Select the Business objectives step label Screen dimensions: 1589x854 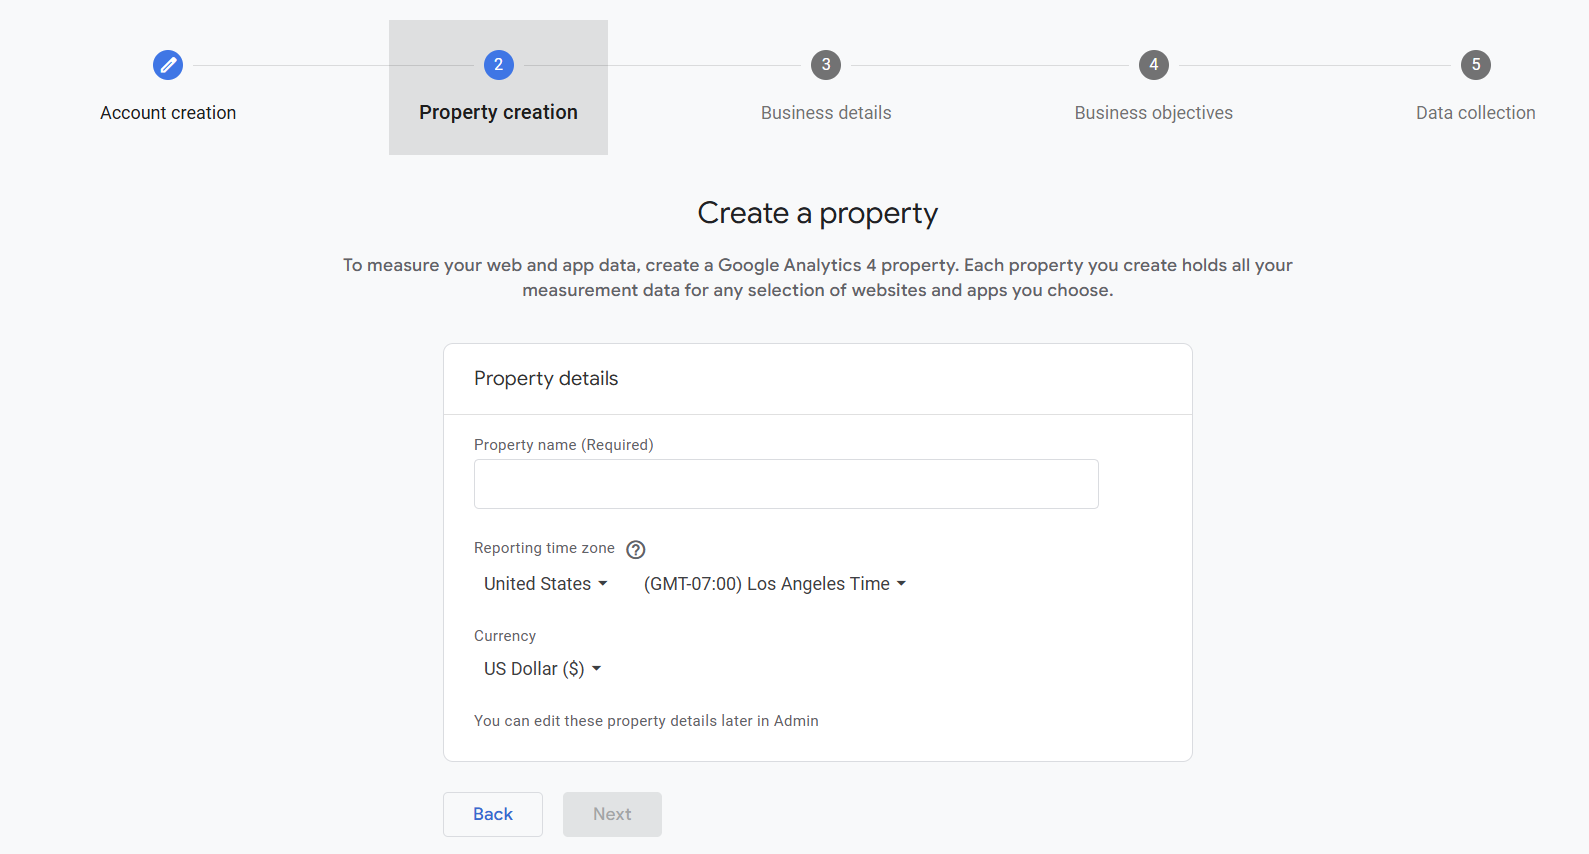[1153, 113]
